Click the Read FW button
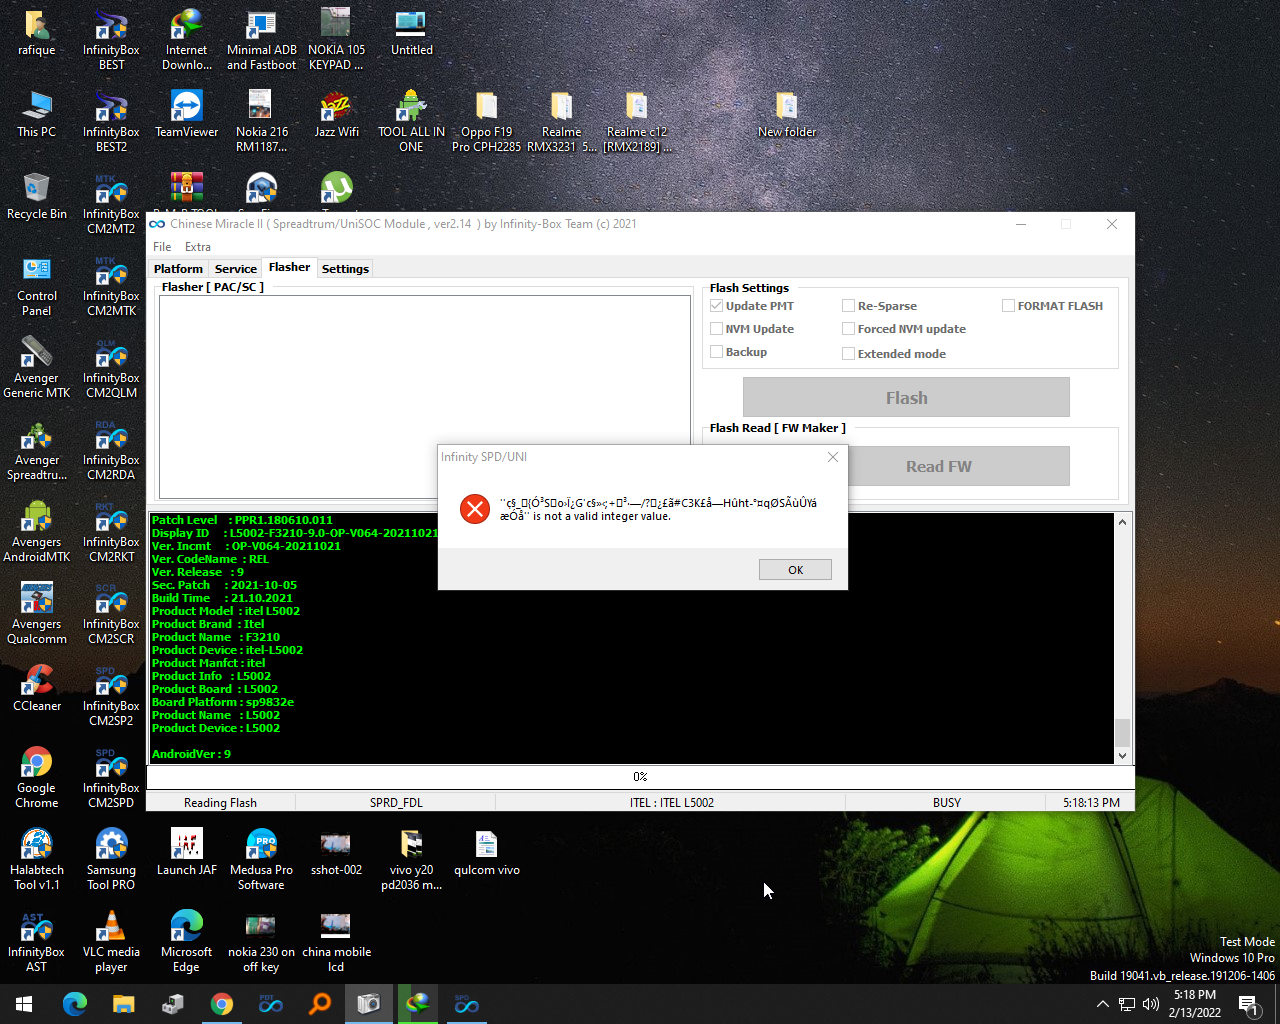 938,466
